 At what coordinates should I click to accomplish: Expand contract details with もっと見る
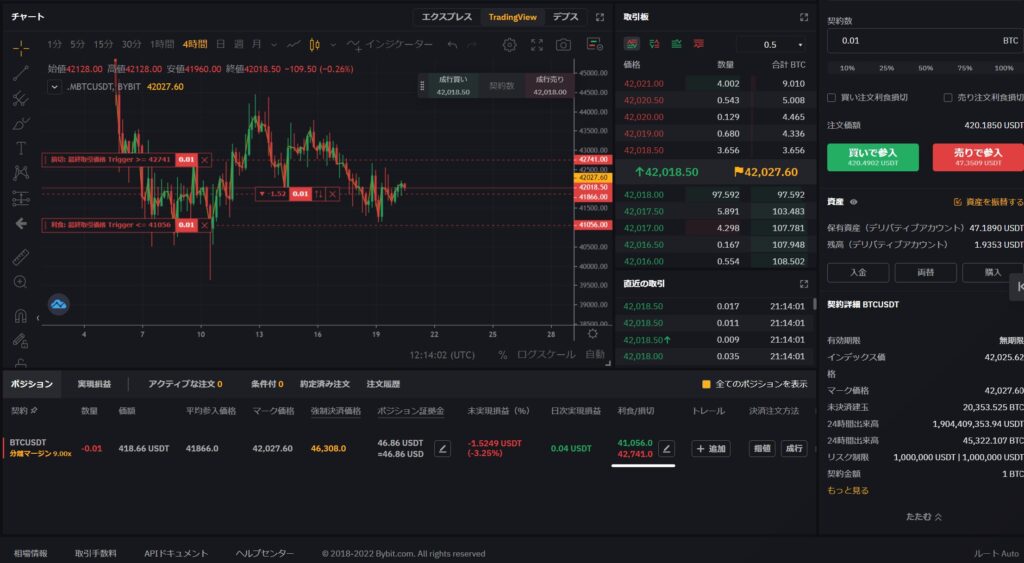(x=848, y=491)
